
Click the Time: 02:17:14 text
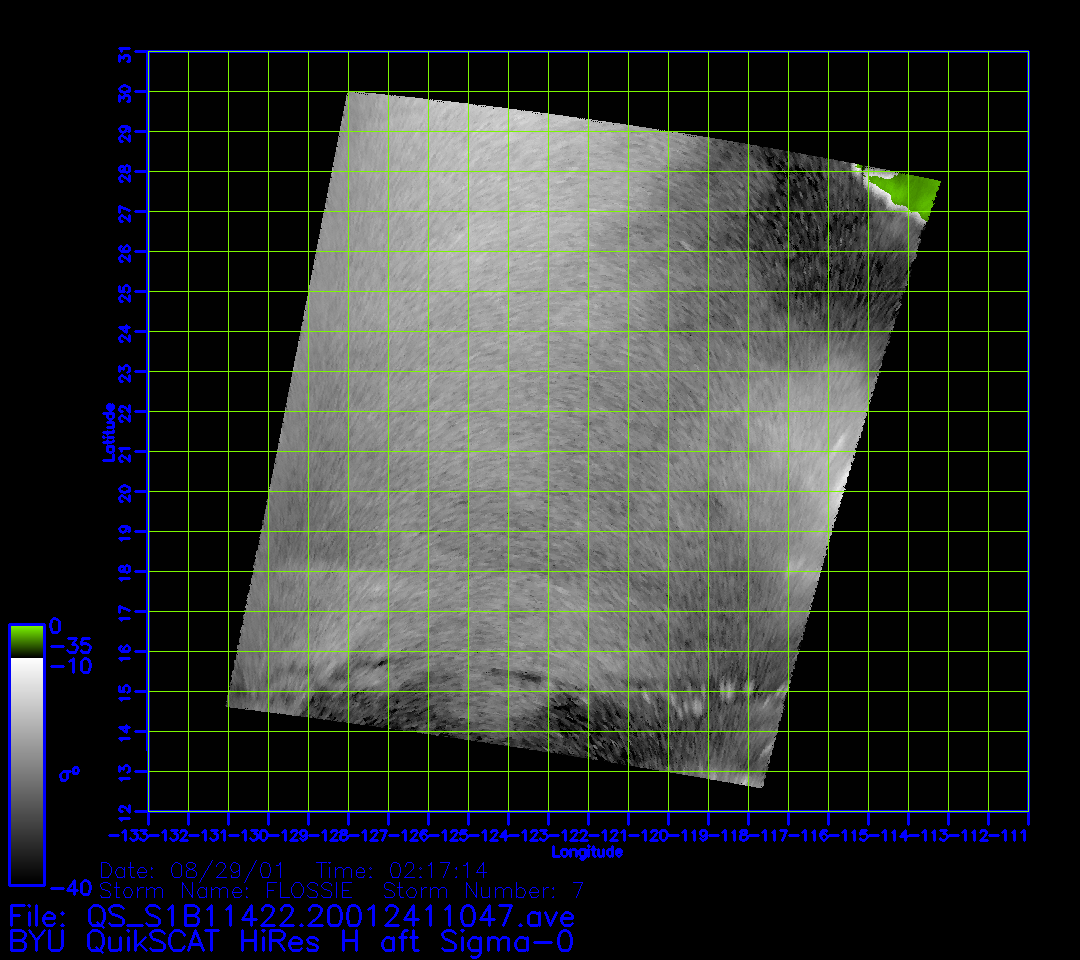point(402,870)
